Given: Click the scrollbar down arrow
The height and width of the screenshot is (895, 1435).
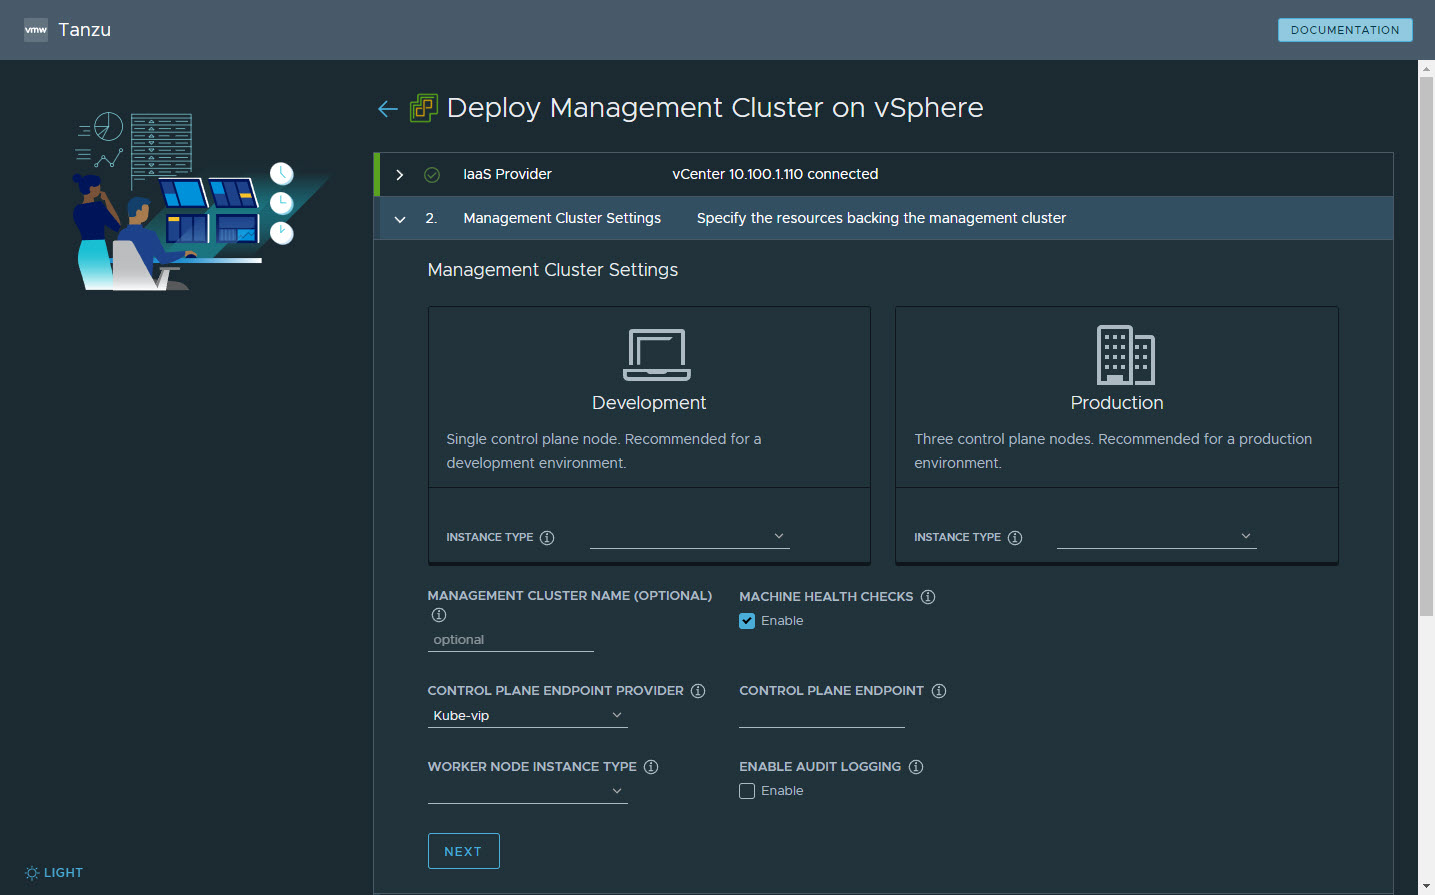Looking at the screenshot, I should 1426,886.
